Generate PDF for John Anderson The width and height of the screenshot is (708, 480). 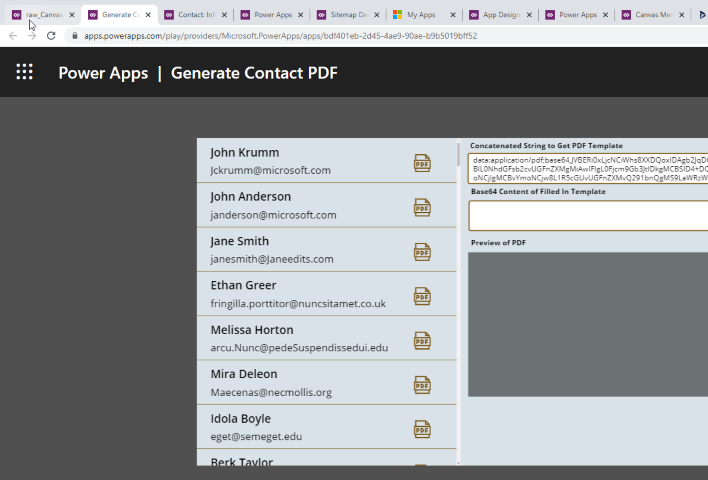[422, 207]
